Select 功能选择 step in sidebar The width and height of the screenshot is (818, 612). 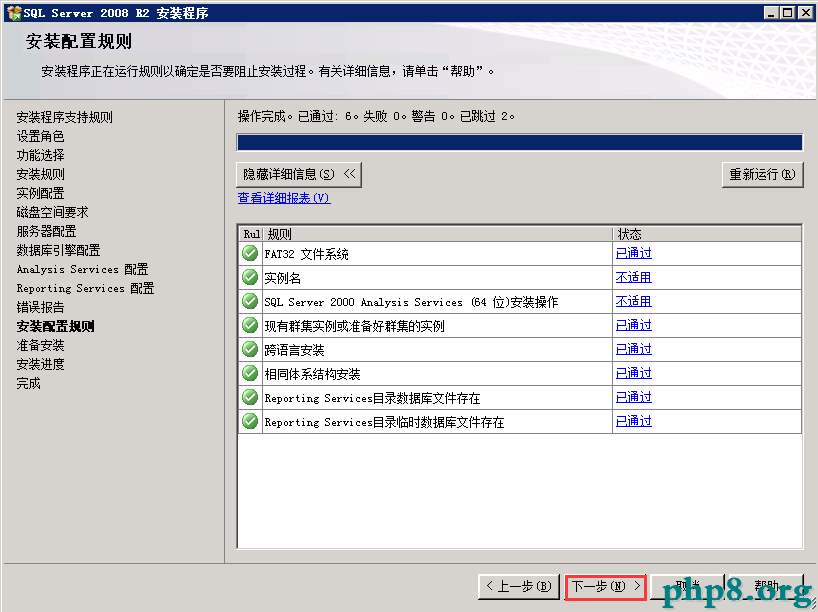click(x=41, y=155)
